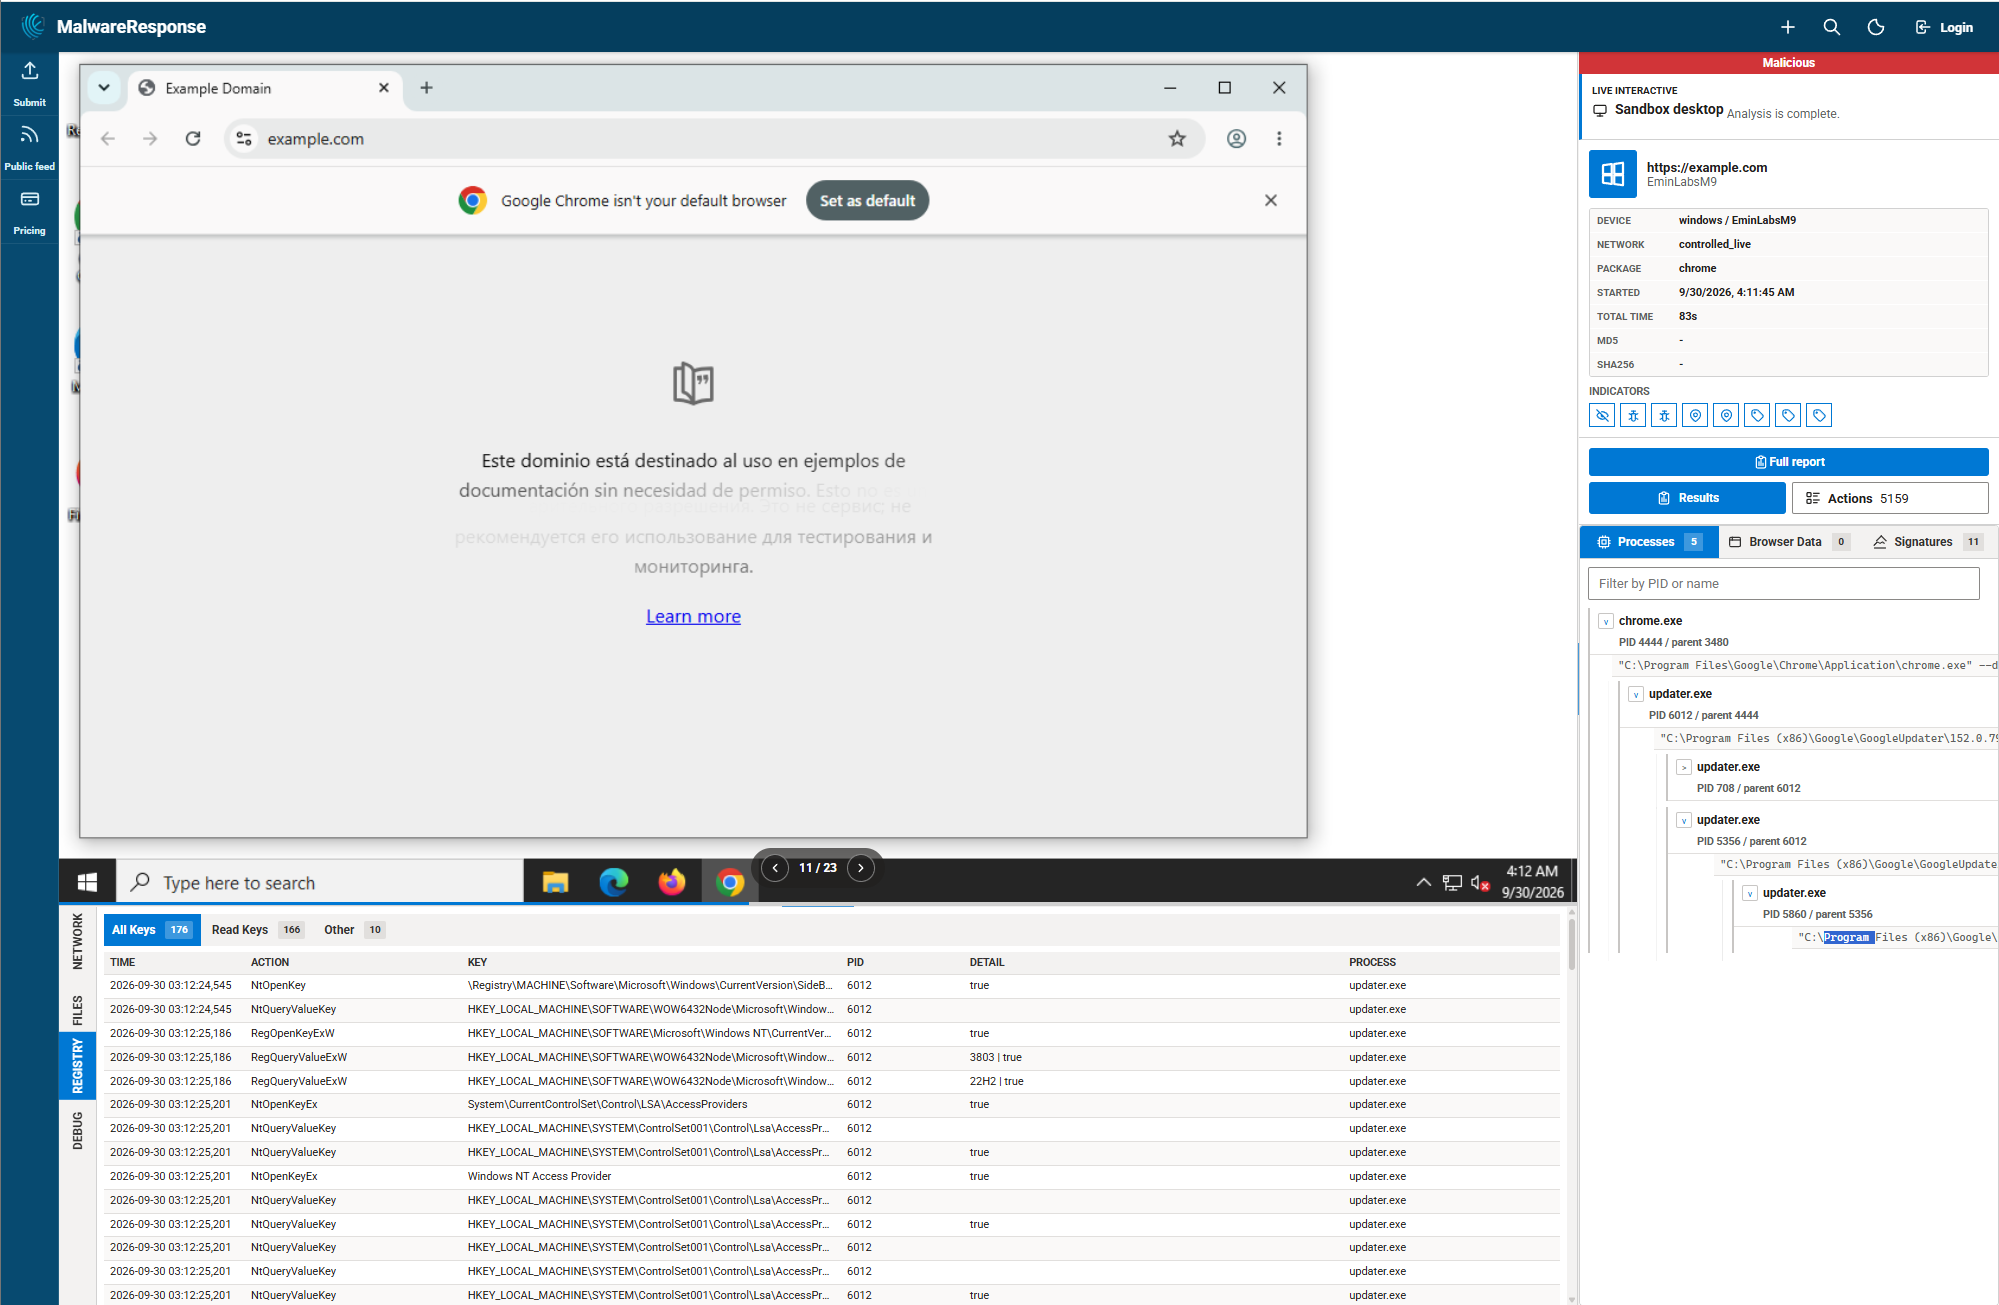Viewport: 1999px width, 1305px height.
Task: Click the Learn more link
Action: click(693, 617)
